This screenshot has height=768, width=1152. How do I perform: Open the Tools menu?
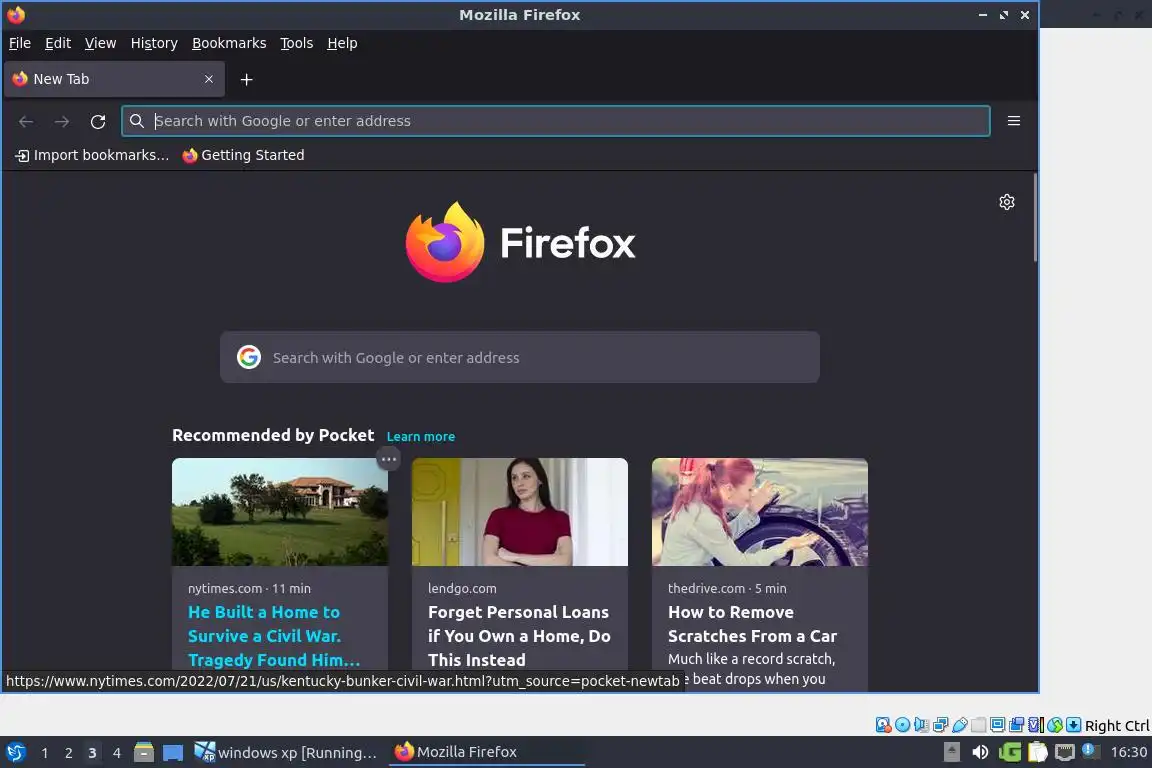(297, 43)
